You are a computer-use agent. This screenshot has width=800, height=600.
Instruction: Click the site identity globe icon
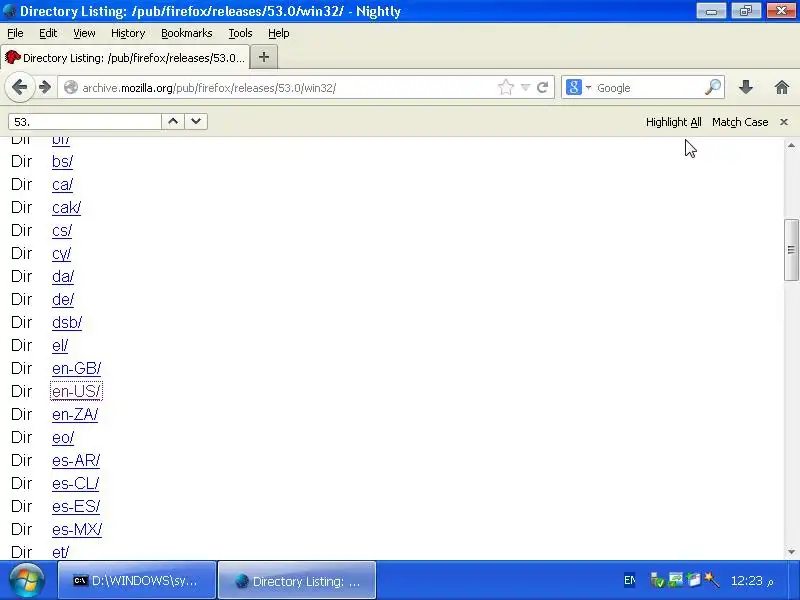pyautogui.click(x=71, y=88)
